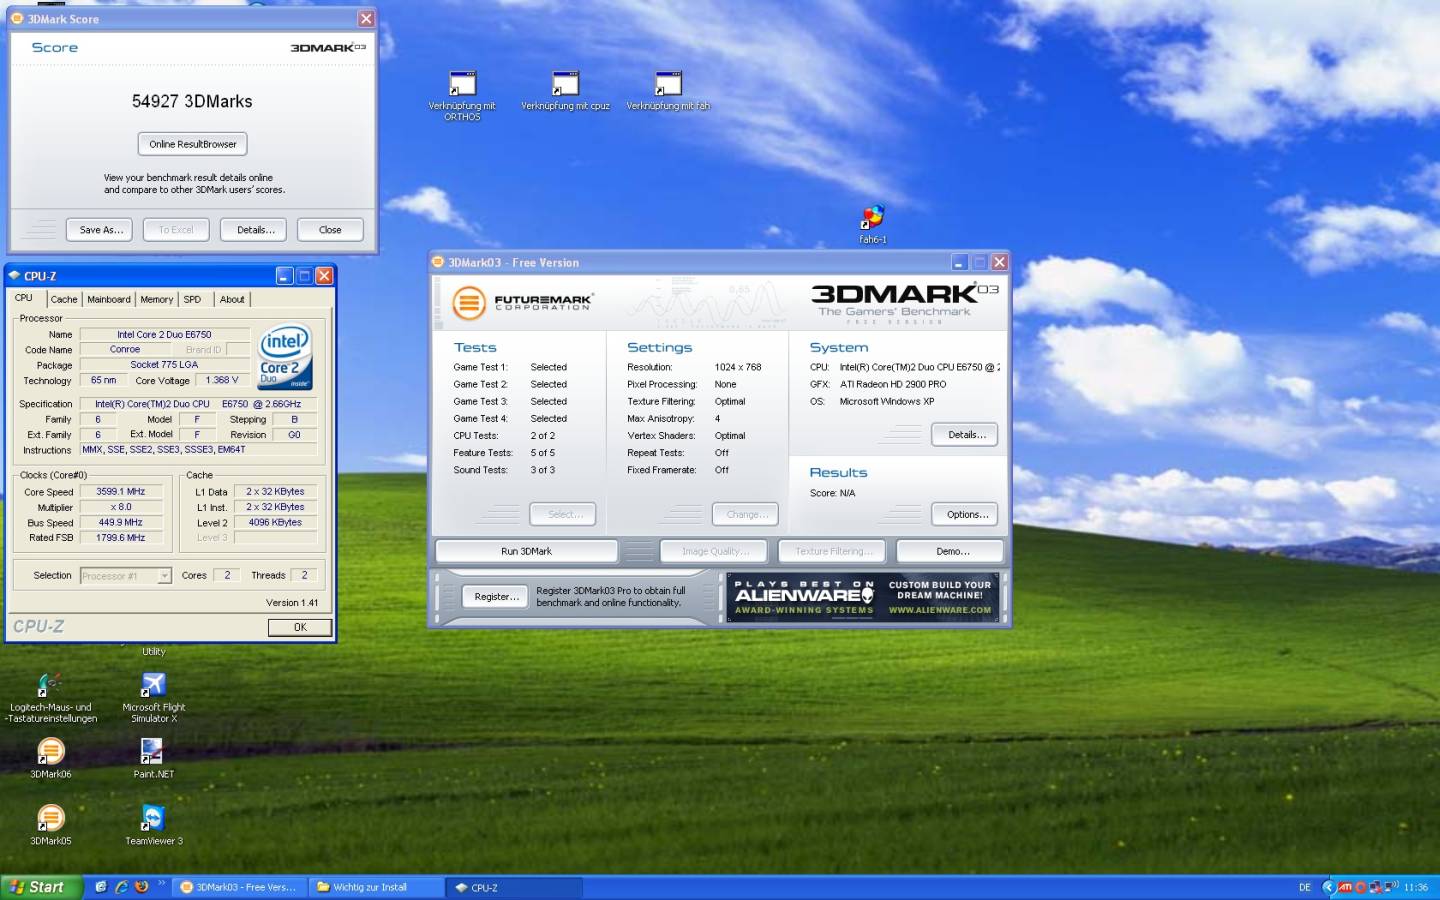Switch to the Memory tab in CPU-Z

point(156,299)
